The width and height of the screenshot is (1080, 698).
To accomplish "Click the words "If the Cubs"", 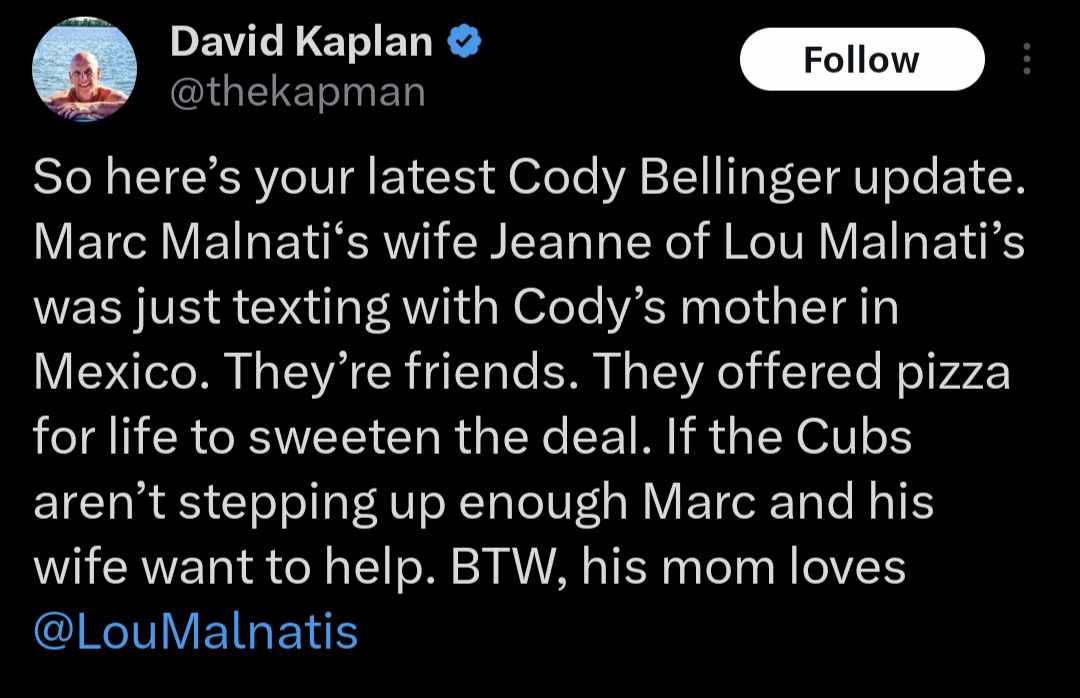I will coord(789,437).
